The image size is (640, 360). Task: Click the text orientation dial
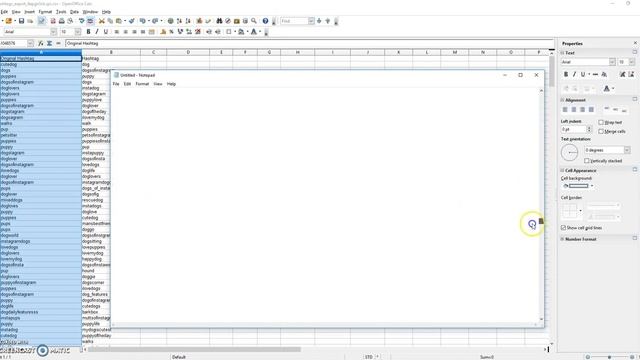pos(569,153)
